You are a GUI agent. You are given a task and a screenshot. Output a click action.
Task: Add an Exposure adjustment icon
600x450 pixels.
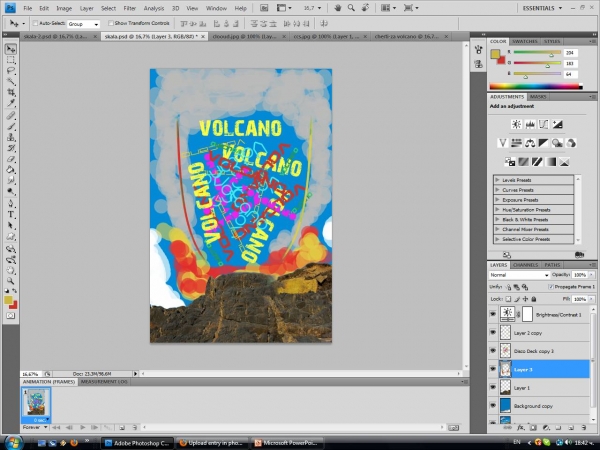pyautogui.click(x=557, y=124)
